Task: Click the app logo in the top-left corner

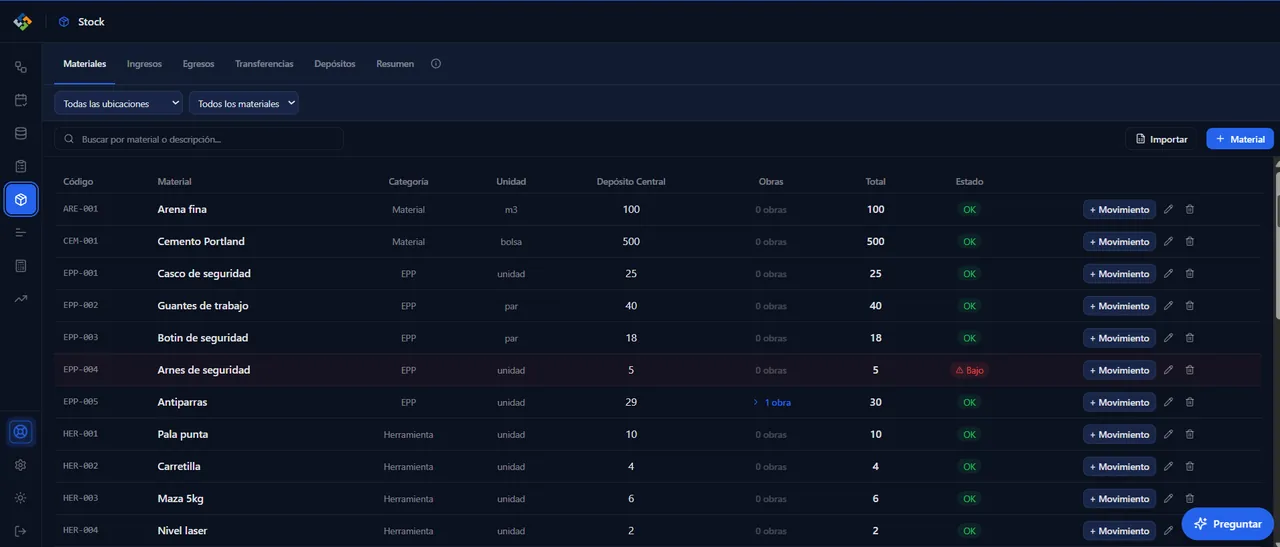Action: [22, 22]
